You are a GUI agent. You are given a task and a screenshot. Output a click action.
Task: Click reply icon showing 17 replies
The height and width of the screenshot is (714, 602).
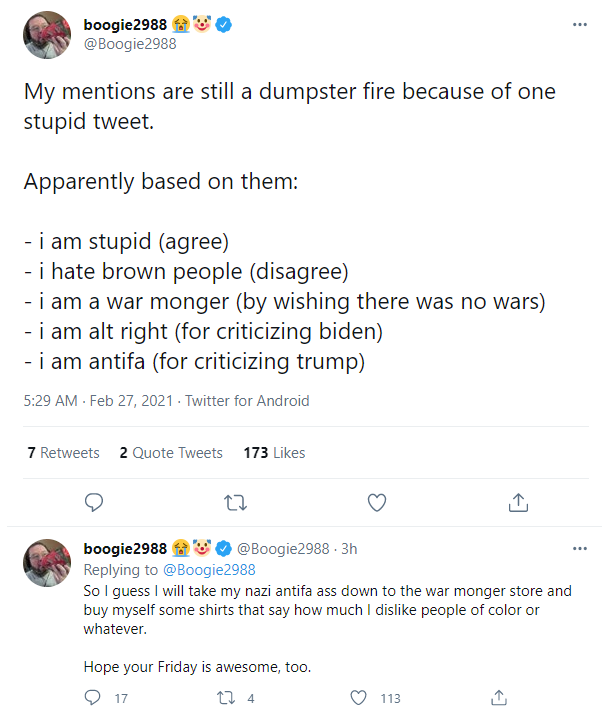click(x=93, y=697)
